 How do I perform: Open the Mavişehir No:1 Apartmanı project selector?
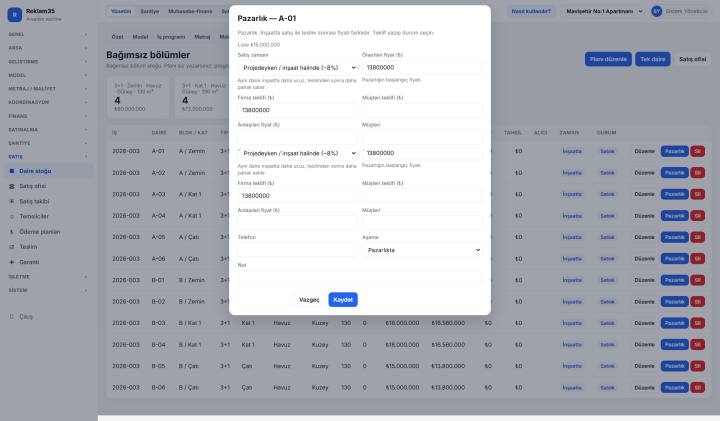tap(603, 11)
